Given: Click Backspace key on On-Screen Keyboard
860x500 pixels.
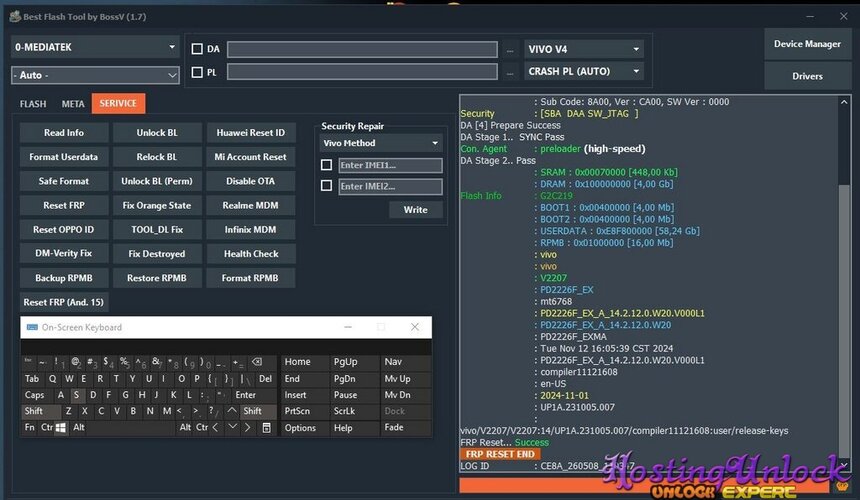Looking at the screenshot, I should click(257, 362).
